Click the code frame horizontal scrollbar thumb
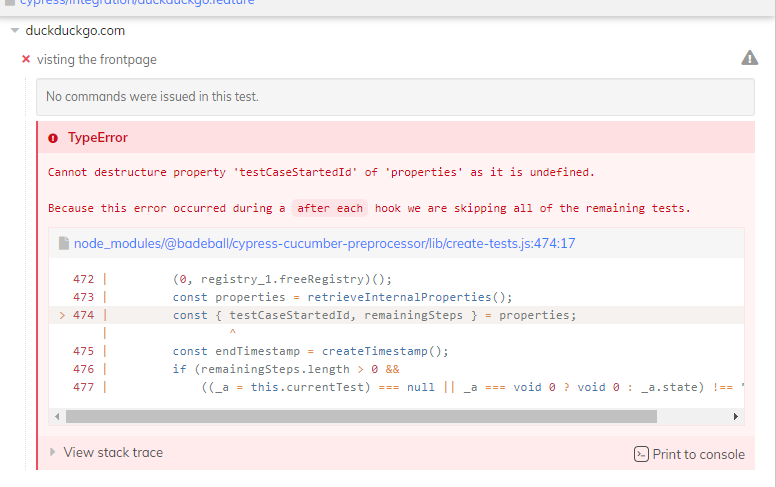Viewport: 776px width, 487px height. (x=361, y=417)
